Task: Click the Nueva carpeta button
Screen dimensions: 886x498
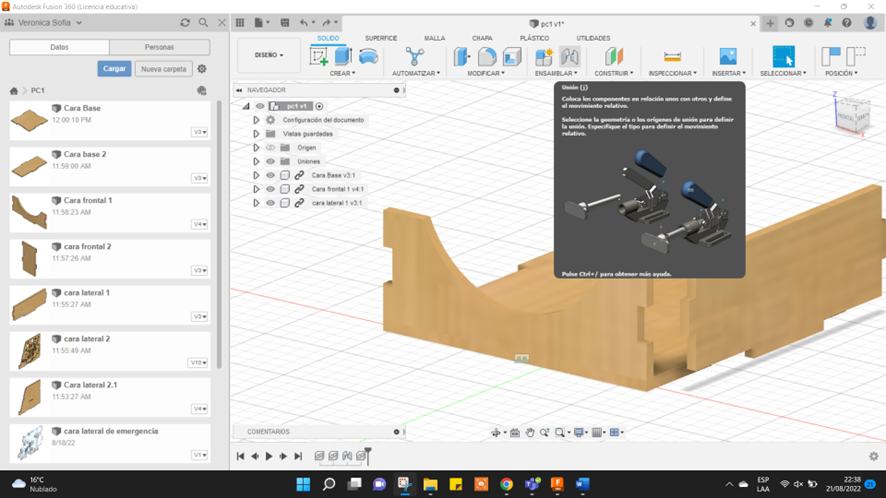Action: click(x=164, y=68)
